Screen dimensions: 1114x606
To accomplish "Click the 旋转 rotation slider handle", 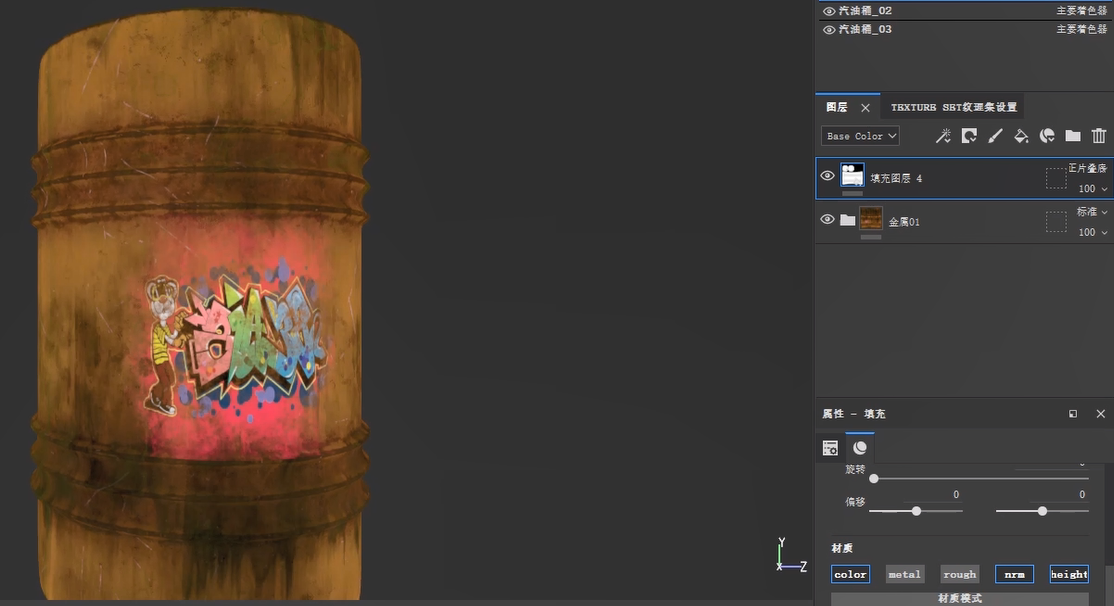I will pos(874,479).
